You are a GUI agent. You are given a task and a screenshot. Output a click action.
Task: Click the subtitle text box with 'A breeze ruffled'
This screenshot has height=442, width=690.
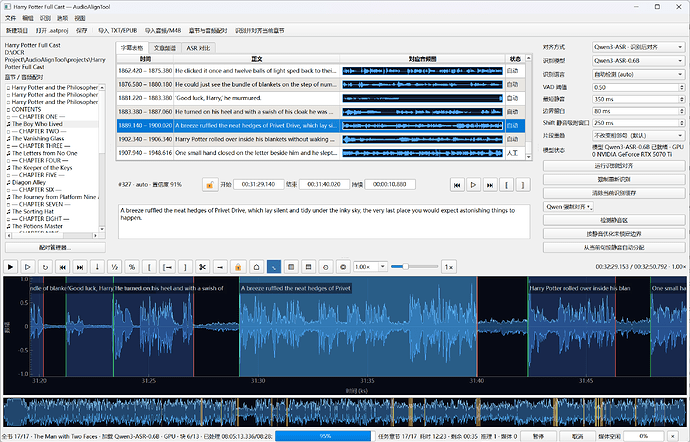point(324,221)
